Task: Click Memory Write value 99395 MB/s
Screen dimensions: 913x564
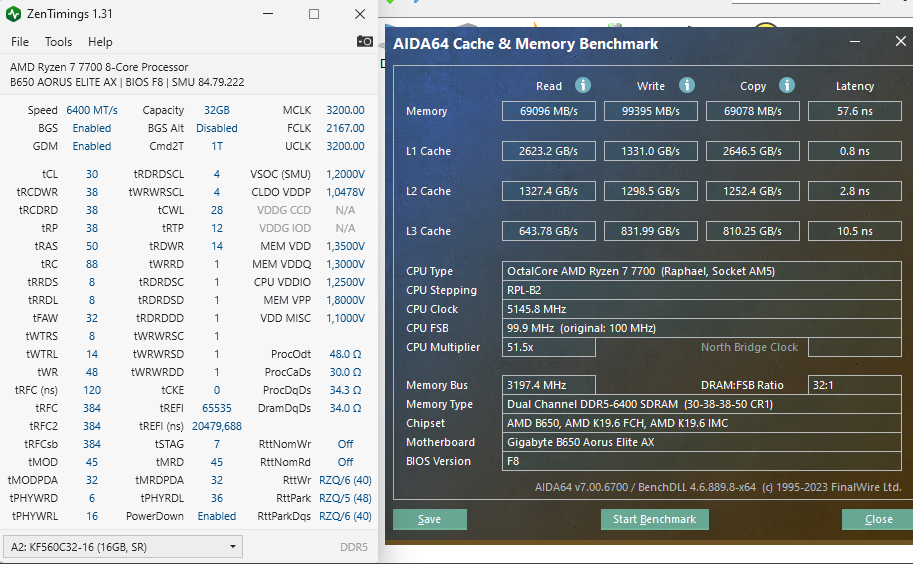Action: pyautogui.click(x=650, y=111)
